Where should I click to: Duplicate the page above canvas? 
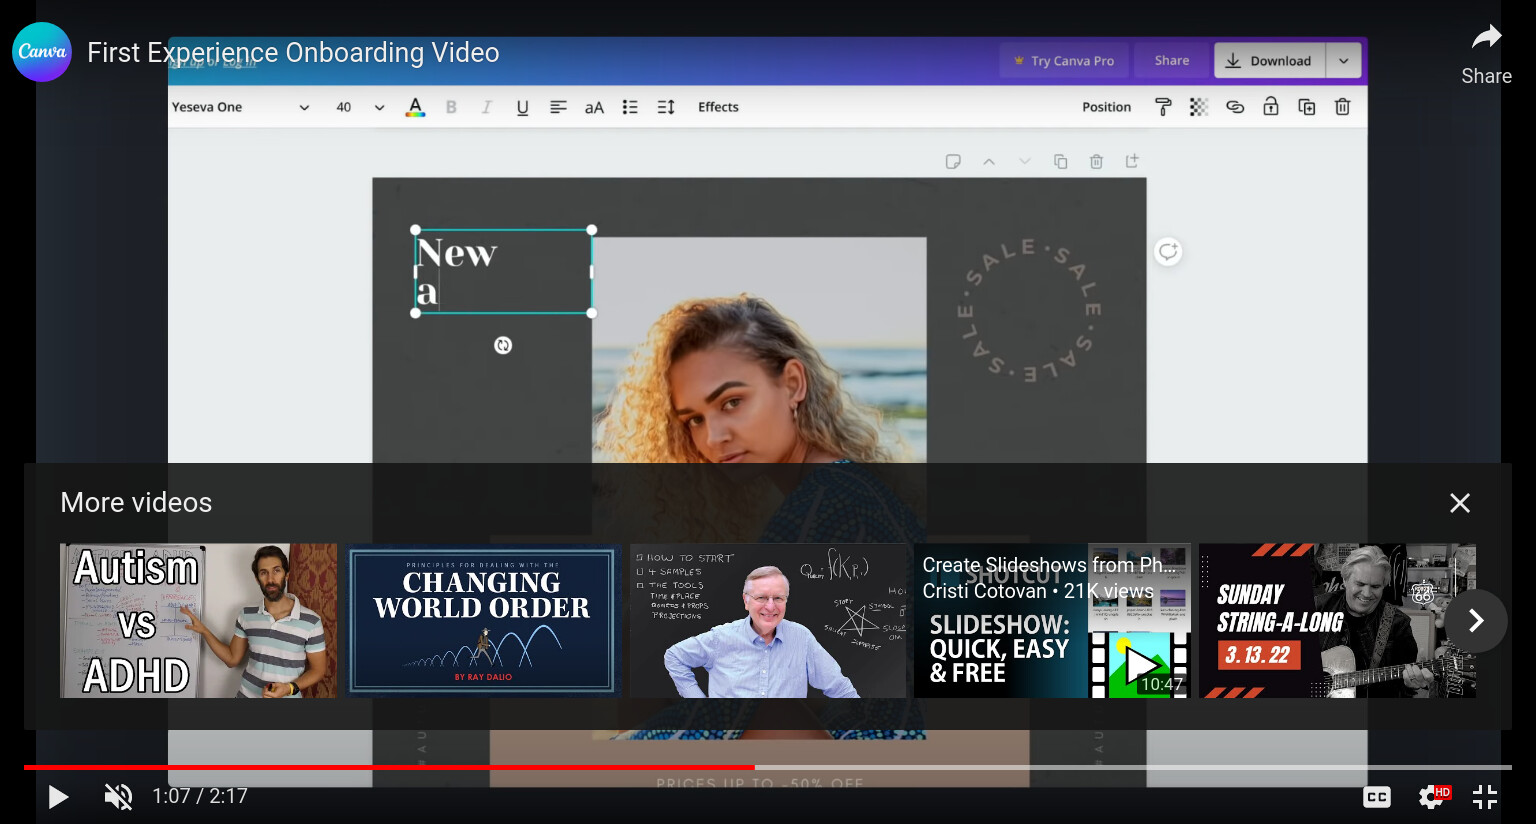click(x=1061, y=162)
